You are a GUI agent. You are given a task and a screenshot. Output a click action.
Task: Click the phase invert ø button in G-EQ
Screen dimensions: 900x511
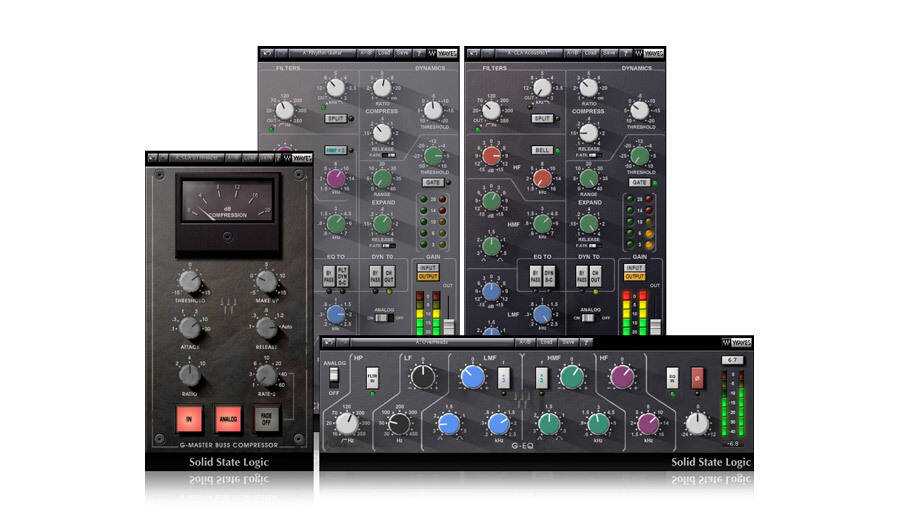[x=697, y=378]
